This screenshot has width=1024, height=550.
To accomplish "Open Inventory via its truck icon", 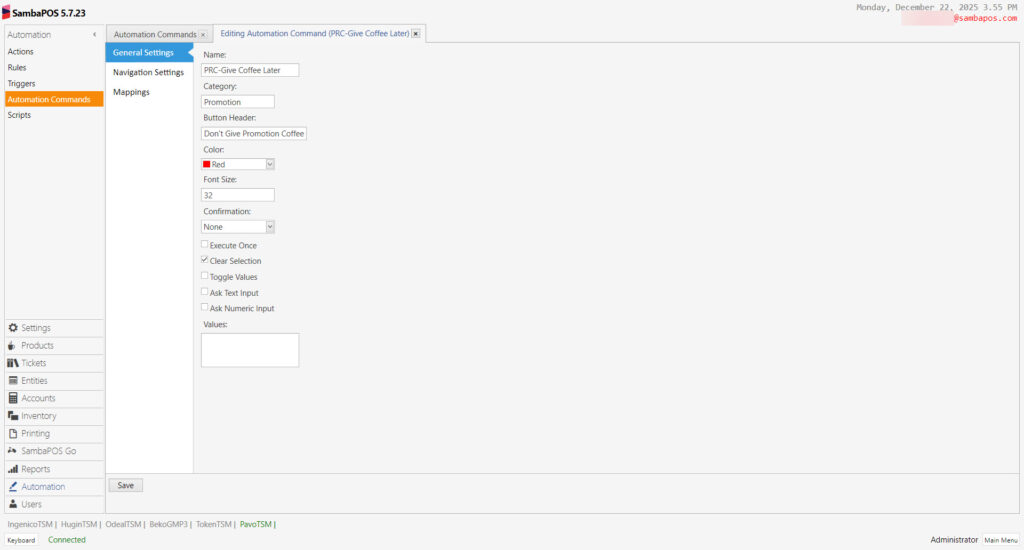I will [x=13, y=416].
